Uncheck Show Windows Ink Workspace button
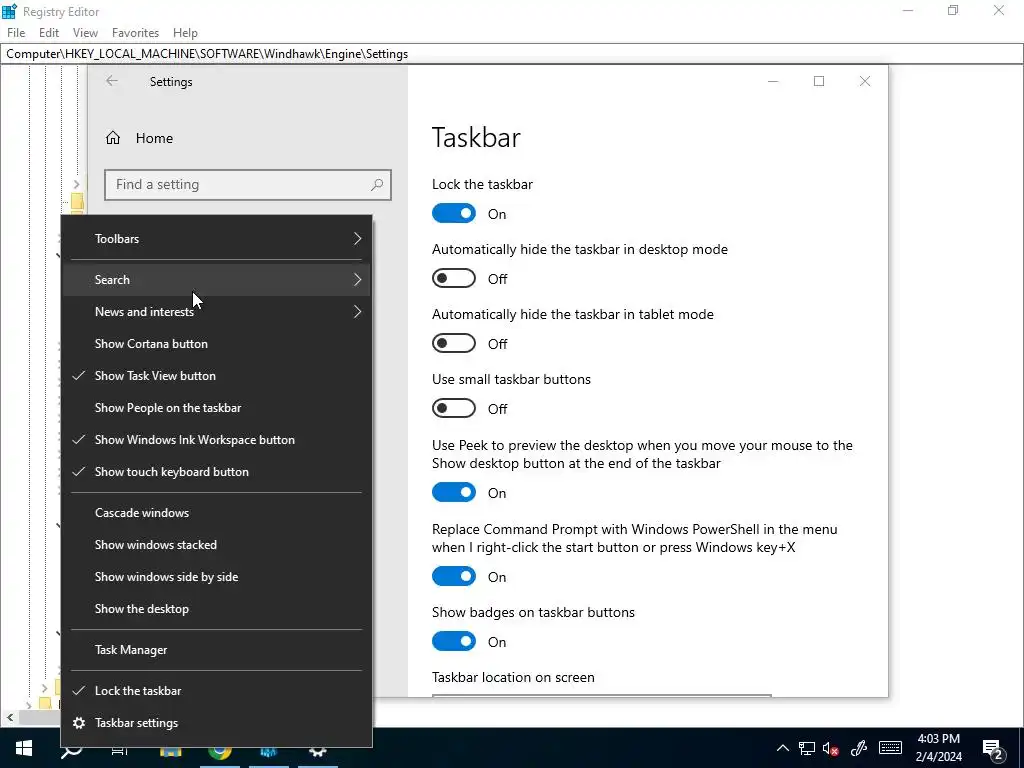The height and width of the screenshot is (768, 1024). (x=216, y=440)
